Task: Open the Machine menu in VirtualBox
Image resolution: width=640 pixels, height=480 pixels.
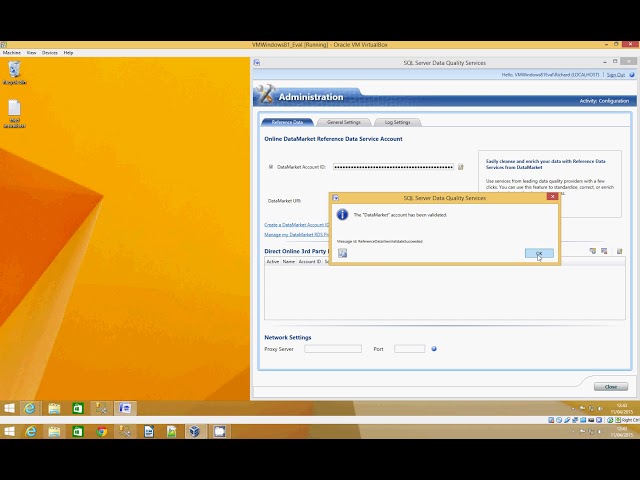Action: click(x=12, y=53)
